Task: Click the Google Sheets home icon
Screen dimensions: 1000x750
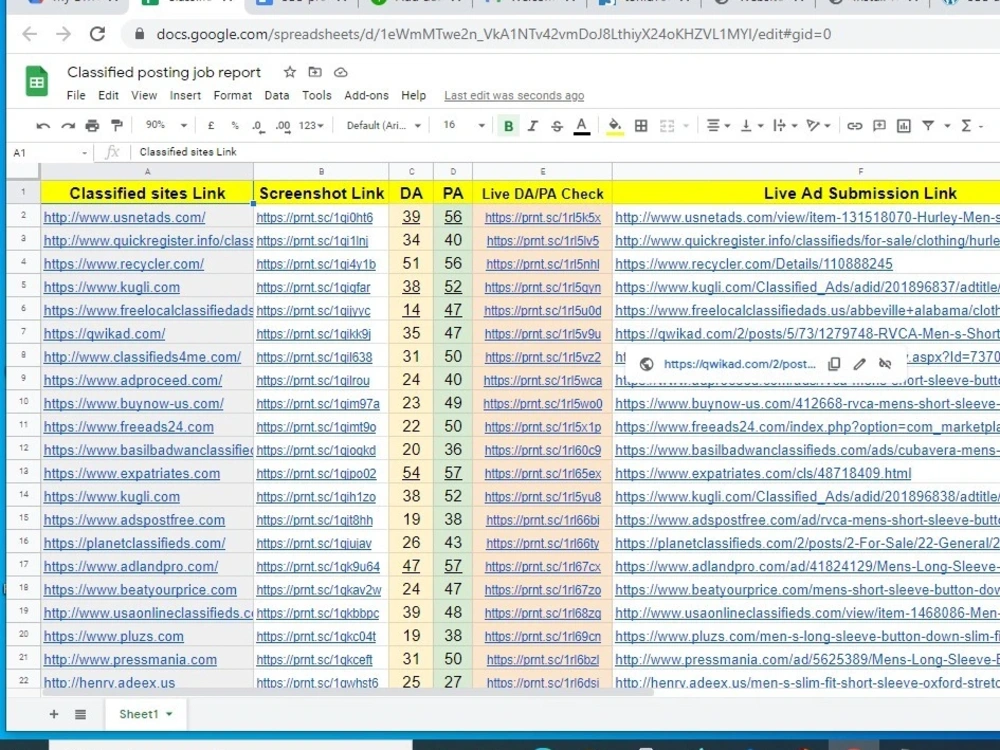Action: 37,82
